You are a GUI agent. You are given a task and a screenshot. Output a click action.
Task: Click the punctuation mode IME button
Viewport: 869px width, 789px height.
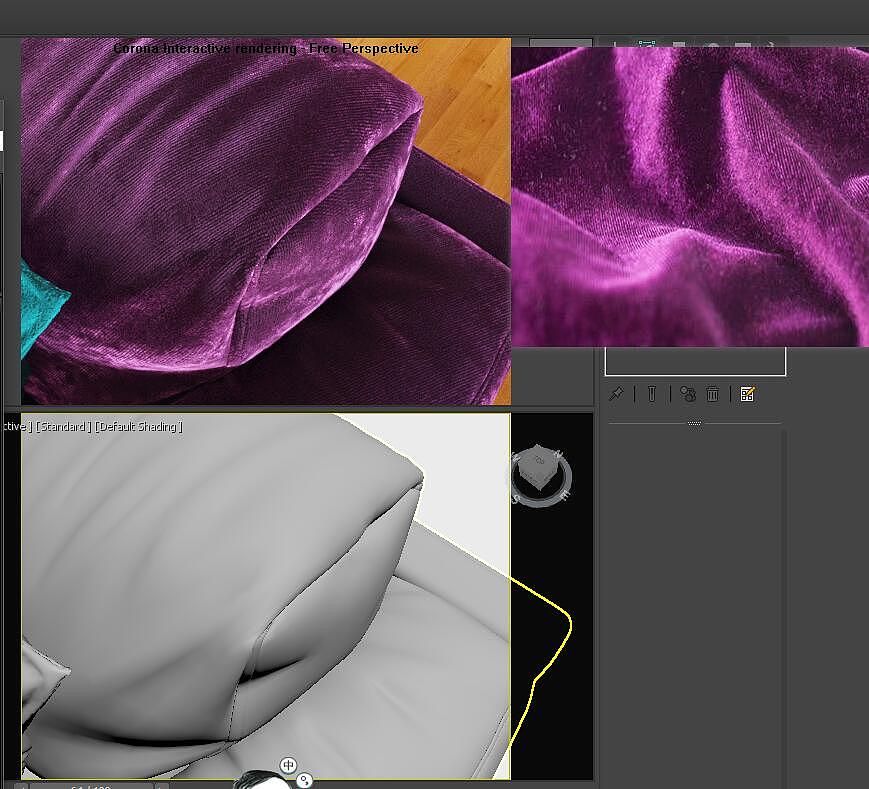[x=304, y=781]
